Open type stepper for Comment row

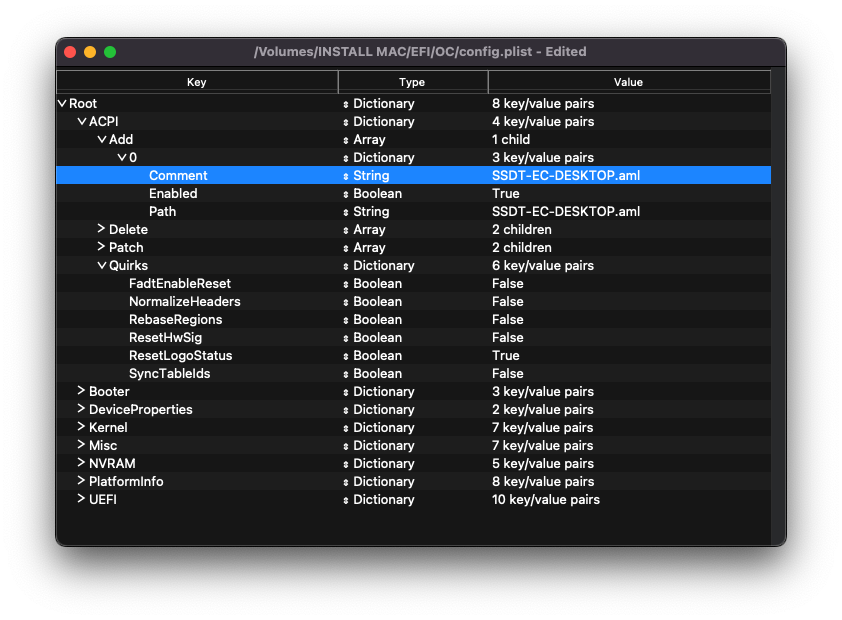coord(346,176)
